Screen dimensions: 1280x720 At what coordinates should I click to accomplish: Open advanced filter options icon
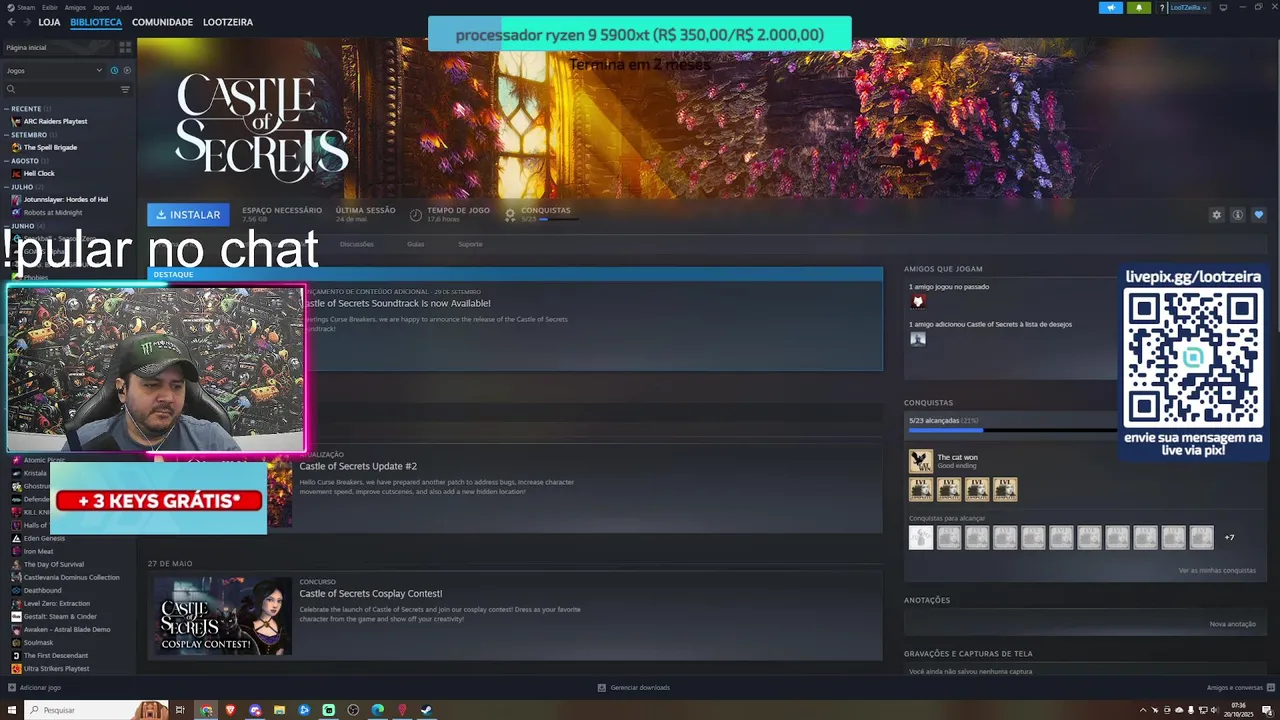point(125,89)
